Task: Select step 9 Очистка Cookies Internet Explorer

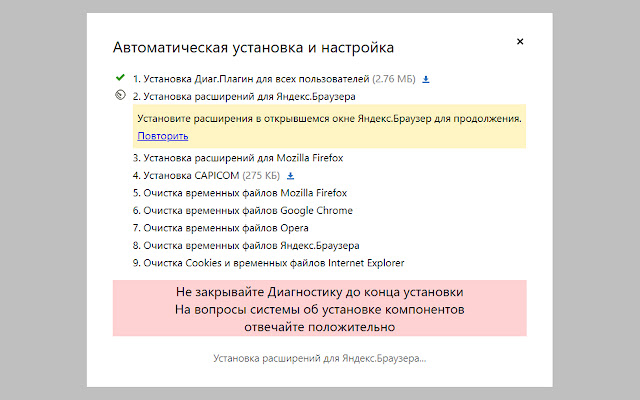Action: [269, 263]
